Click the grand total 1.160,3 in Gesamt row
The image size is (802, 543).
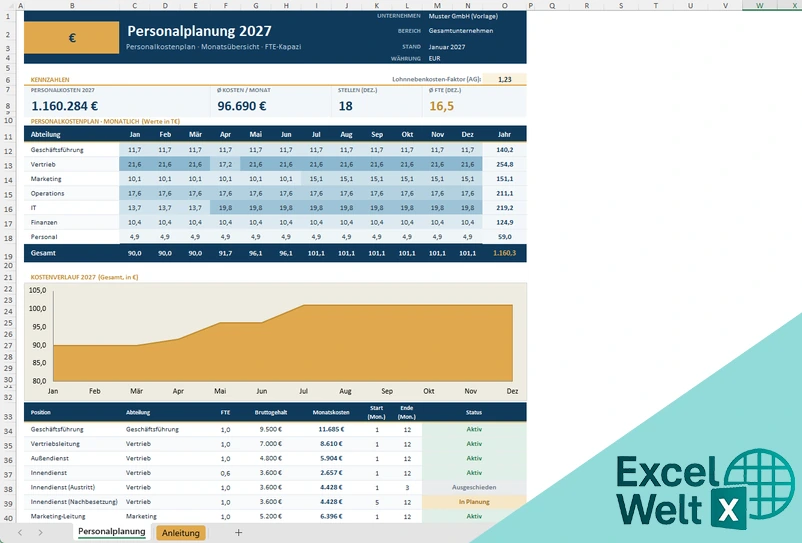click(x=504, y=253)
